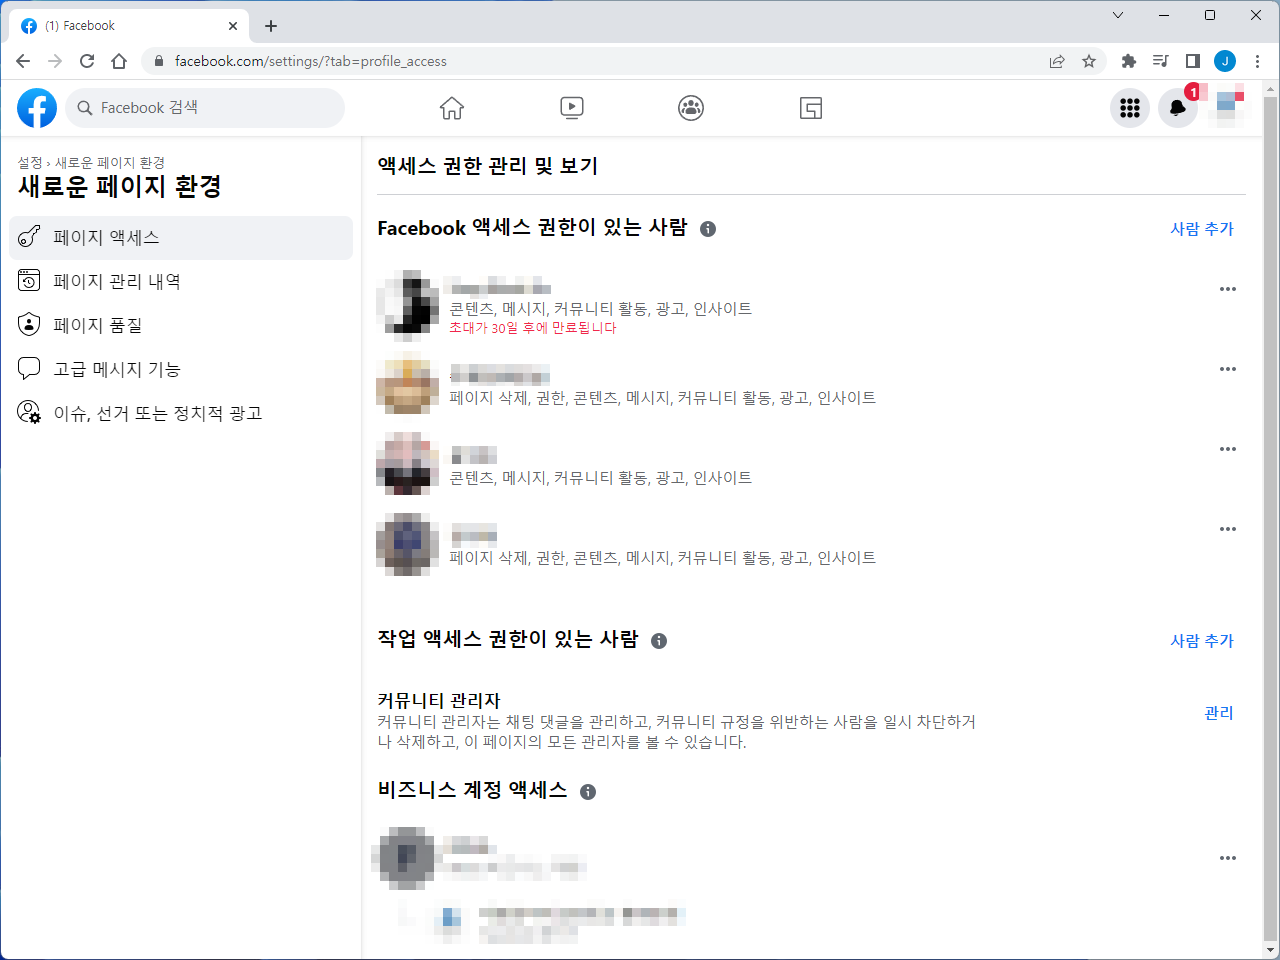Click the Chrome back arrow
1280x960 pixels.
23,61
